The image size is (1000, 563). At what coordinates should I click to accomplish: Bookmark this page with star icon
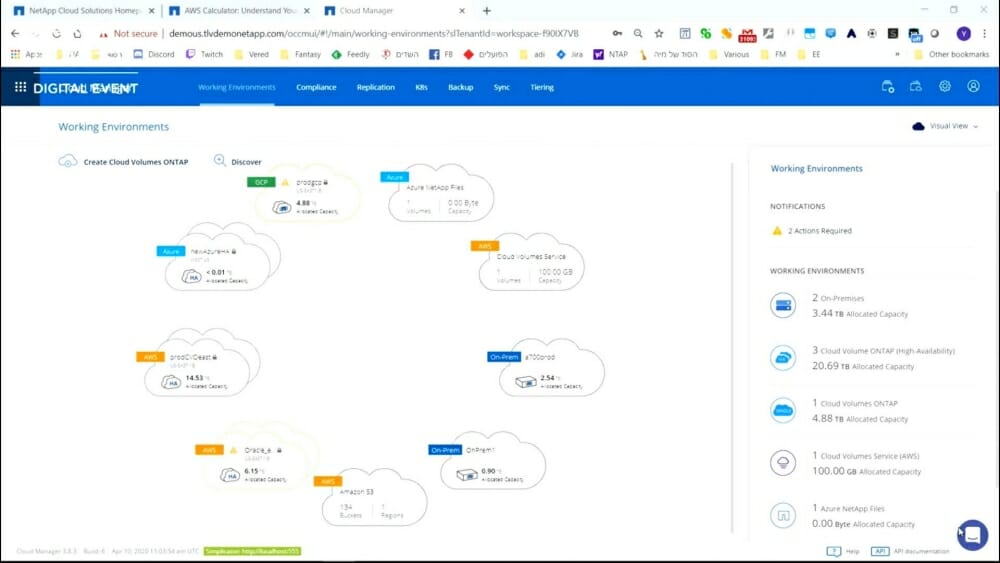point(659,33)
